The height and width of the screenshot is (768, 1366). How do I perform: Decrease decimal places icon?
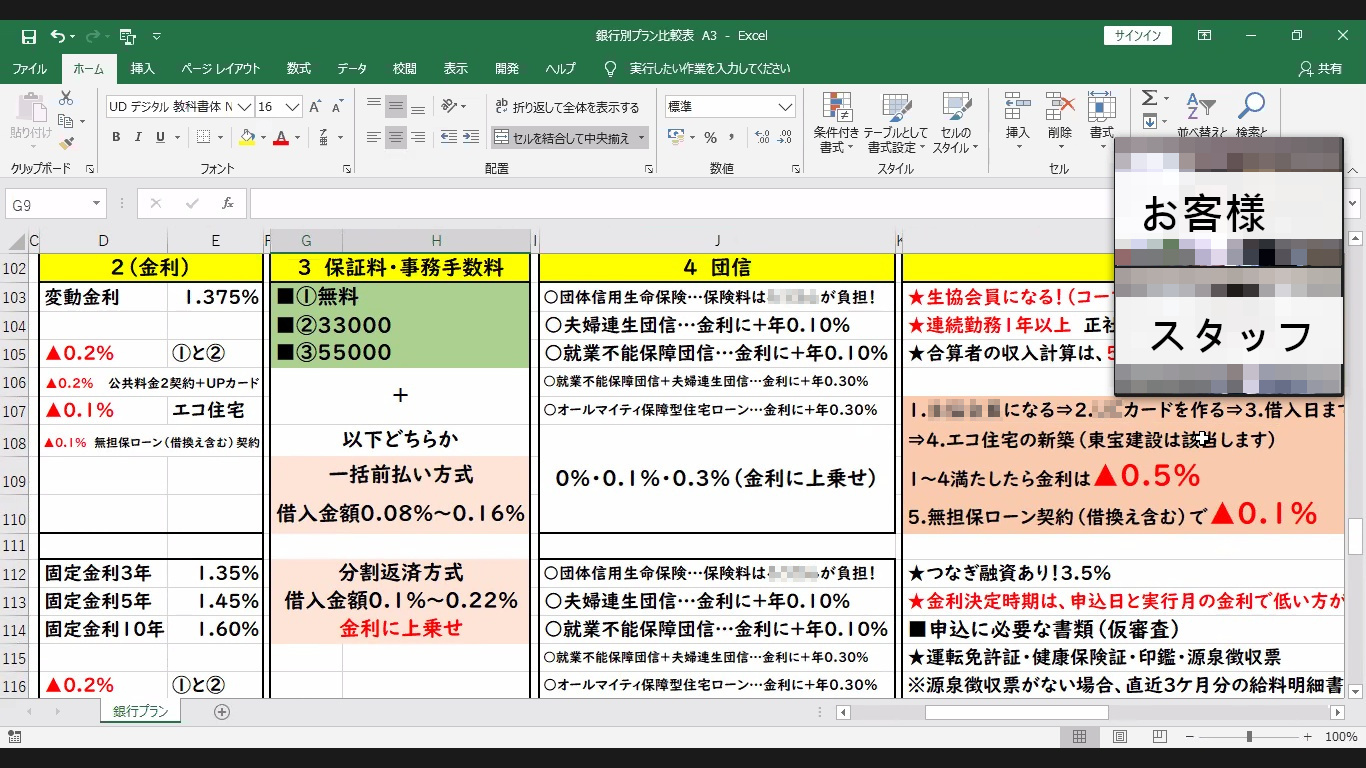coord(785,137)
